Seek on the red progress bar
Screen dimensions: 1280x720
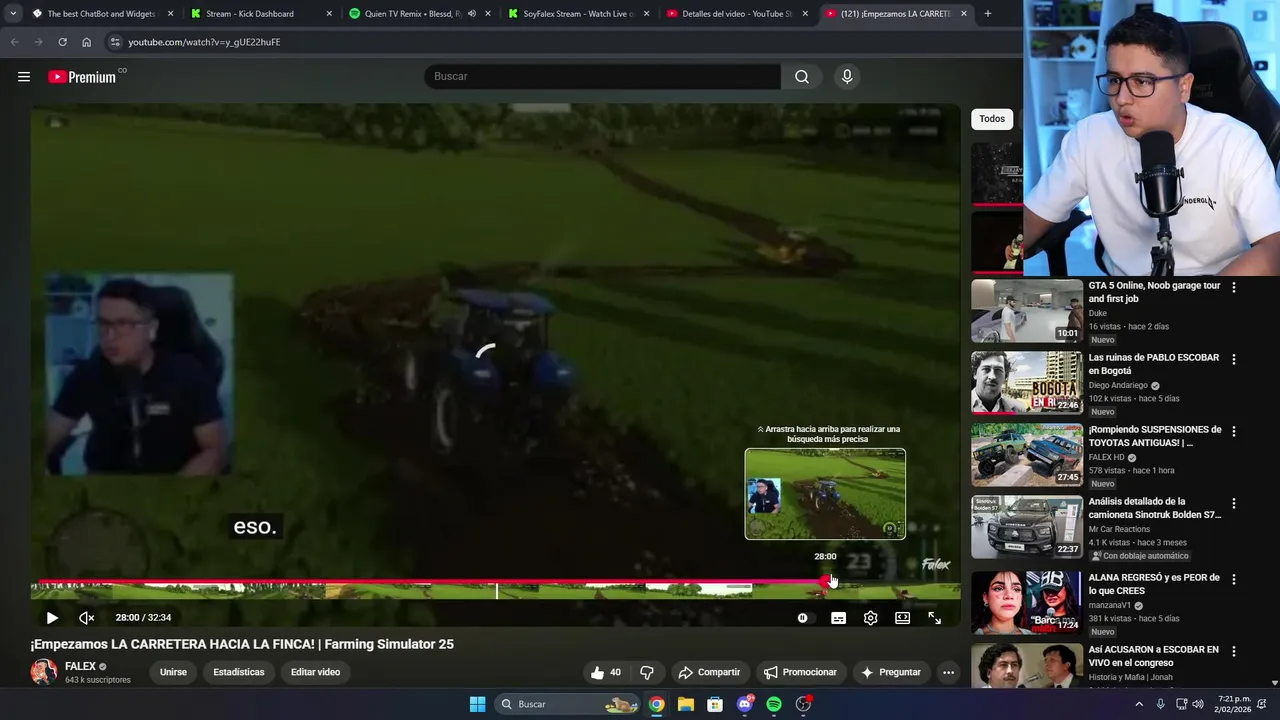point(430,581)
